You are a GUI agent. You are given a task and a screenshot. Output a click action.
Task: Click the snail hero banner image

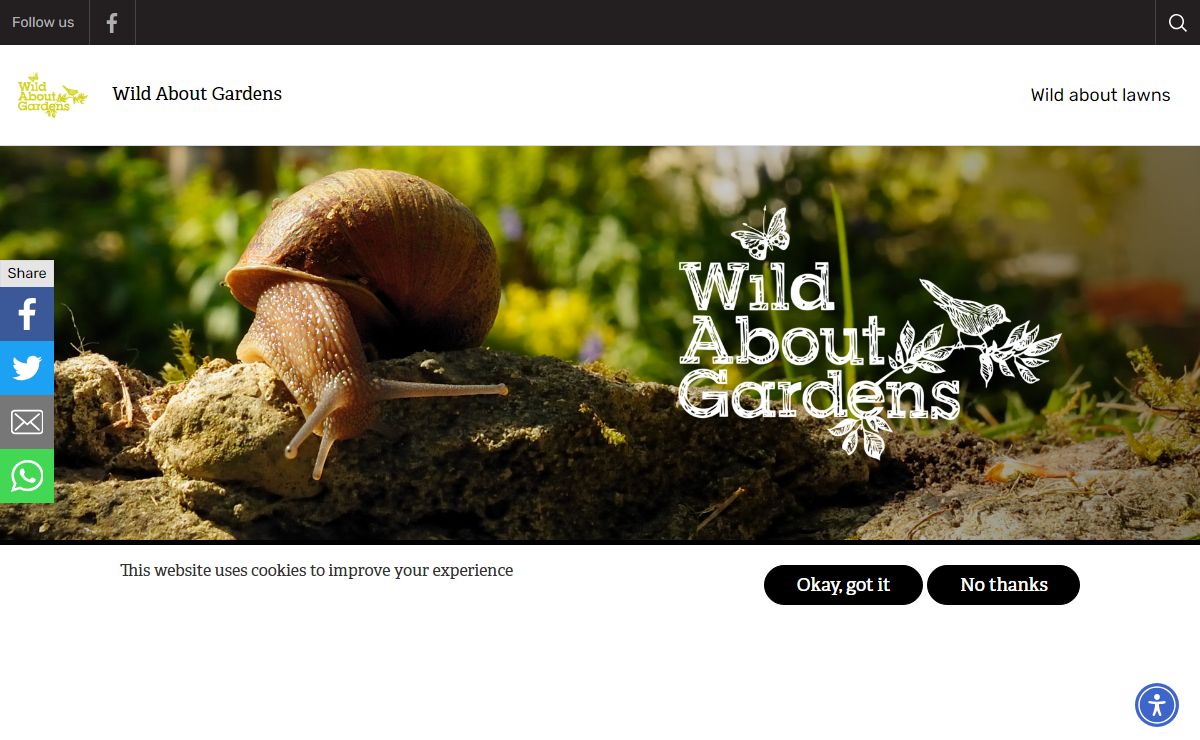600,343
